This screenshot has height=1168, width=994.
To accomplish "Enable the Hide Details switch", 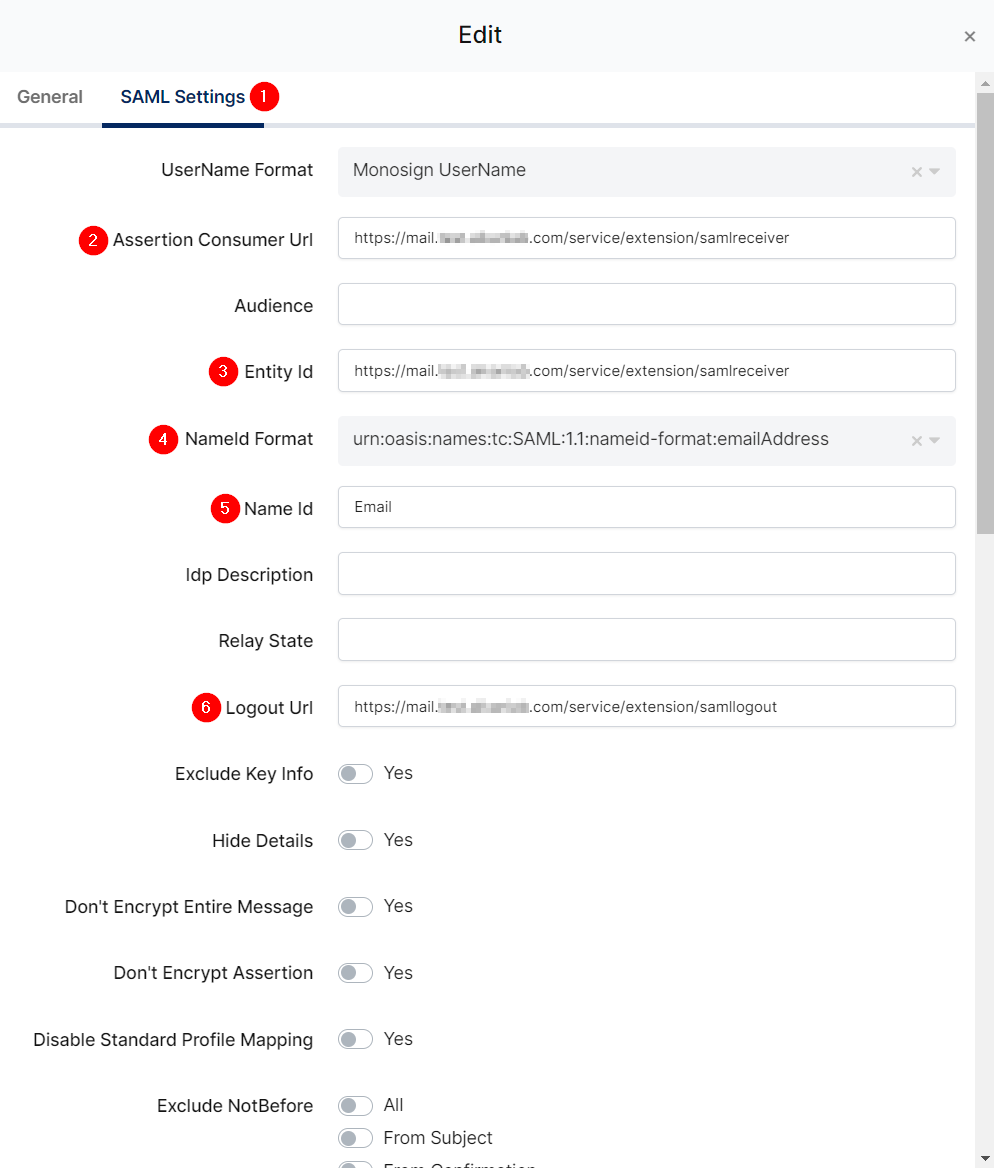I will click(x=355, y=841).
